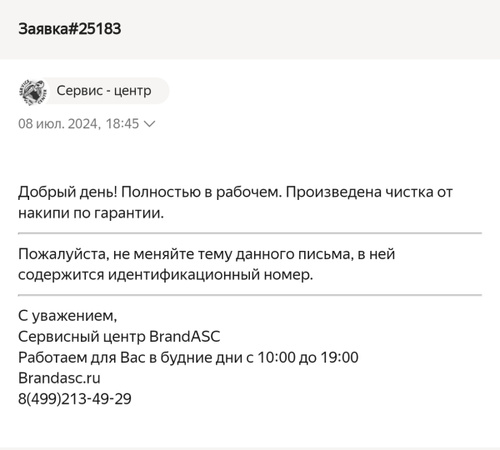Click the word BrandASC in the signature
500x450 pixels.
click(x=185, y=337)
